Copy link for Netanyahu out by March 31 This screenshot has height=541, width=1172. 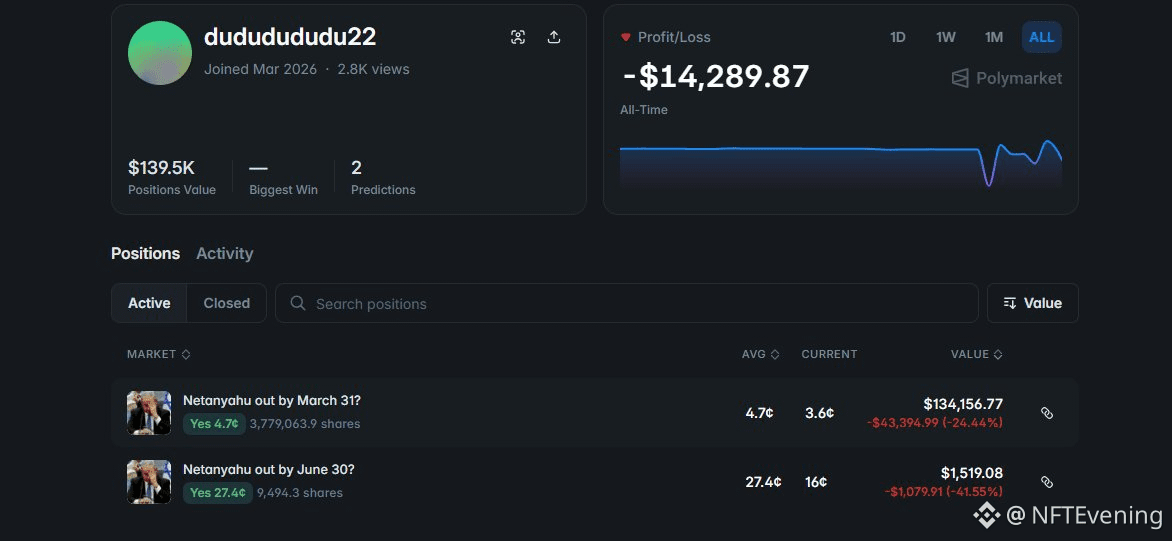pos(1046,412)
